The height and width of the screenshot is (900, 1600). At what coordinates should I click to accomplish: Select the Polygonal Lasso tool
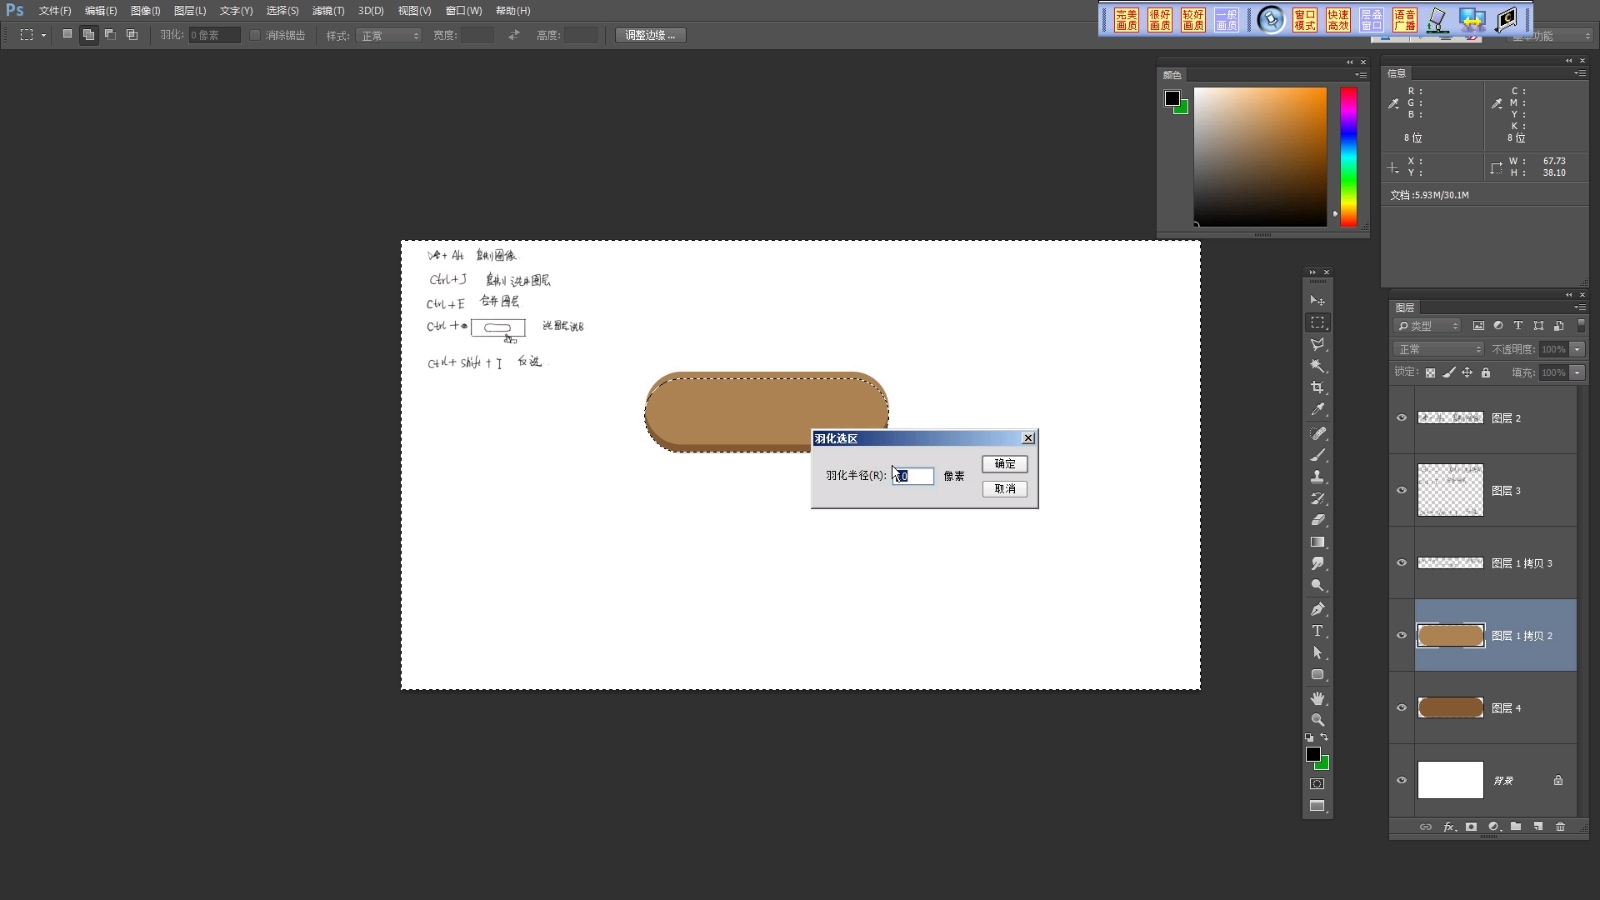pos(1317,344)
